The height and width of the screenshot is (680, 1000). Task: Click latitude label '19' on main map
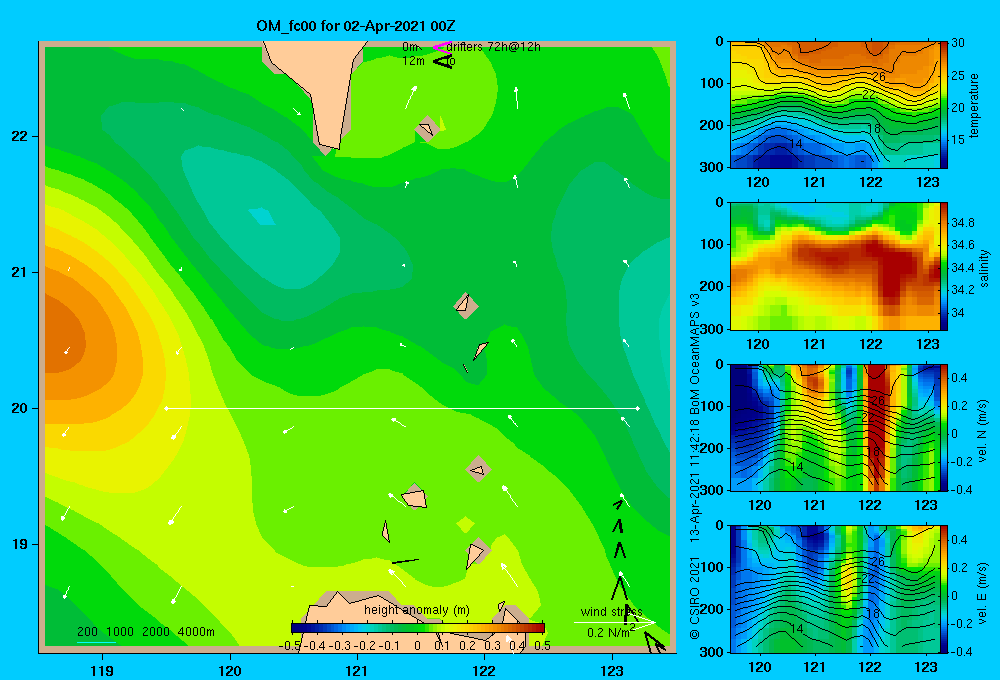pos(20,544)
